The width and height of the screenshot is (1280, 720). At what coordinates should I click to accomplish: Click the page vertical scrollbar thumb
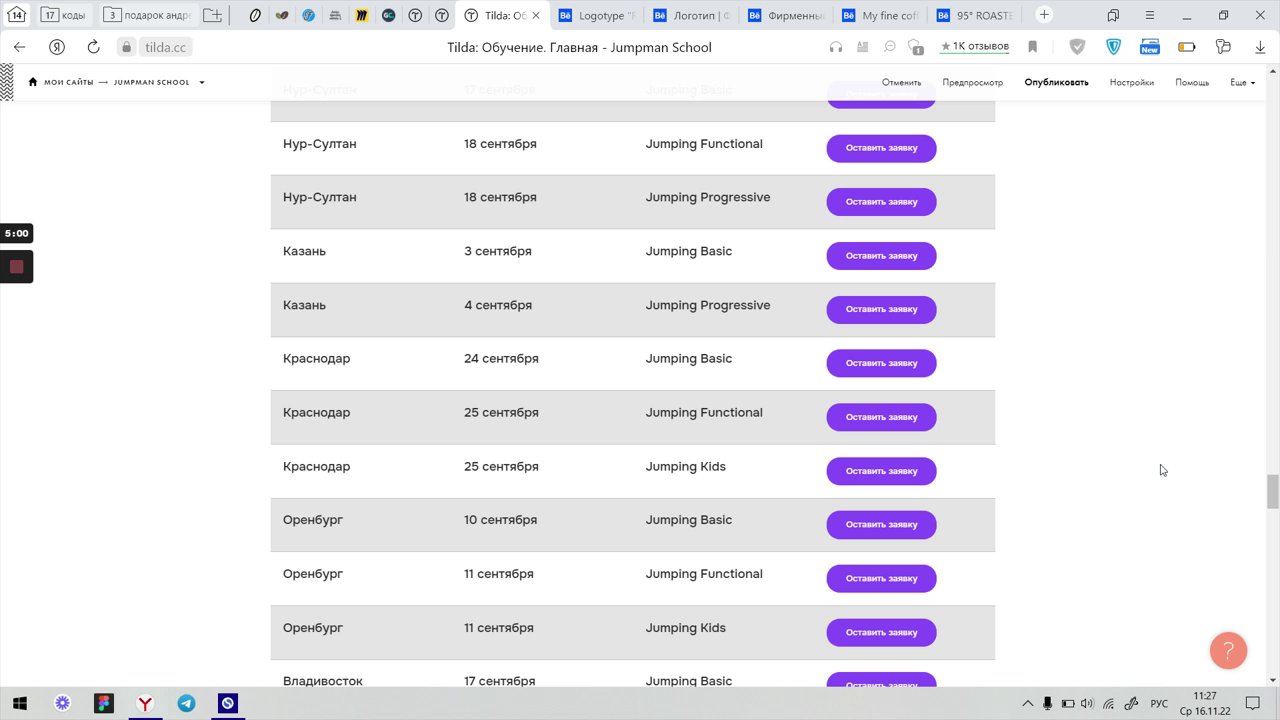pos(1272,492)
